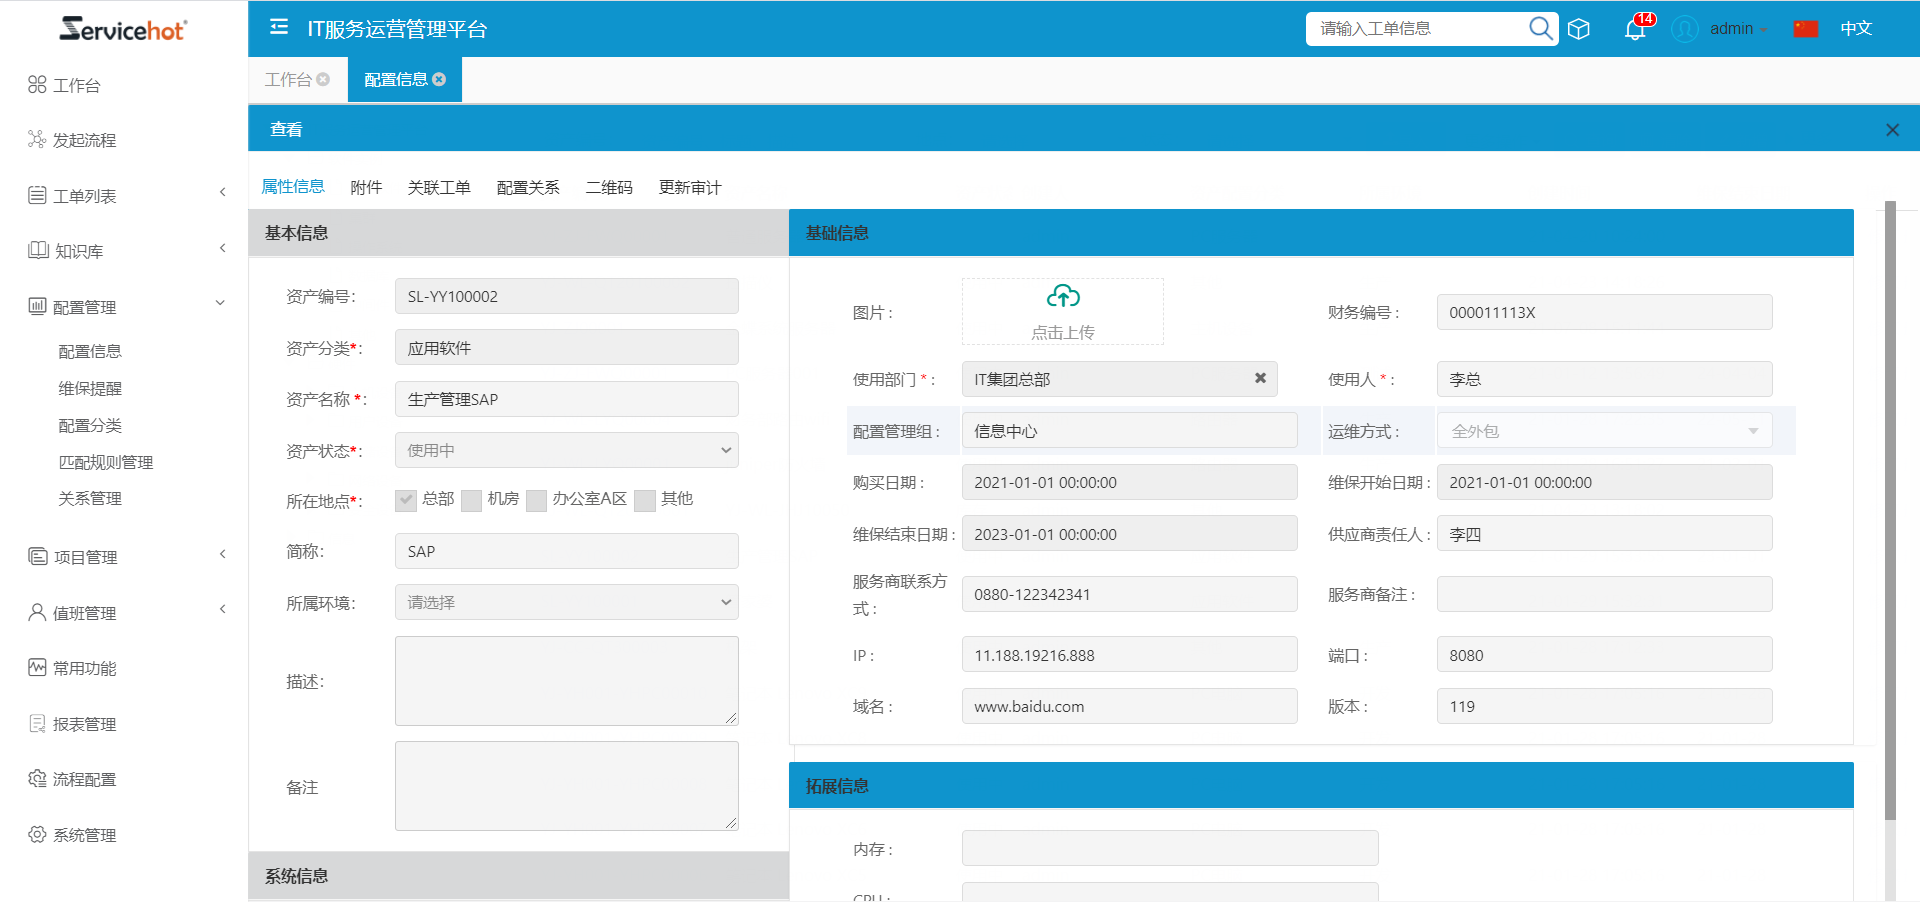The height and width of the screenshot is (902, 1920).
Task: Check the 机房 location checkbox
Action: pyautogui.click(x=471, y=500)
